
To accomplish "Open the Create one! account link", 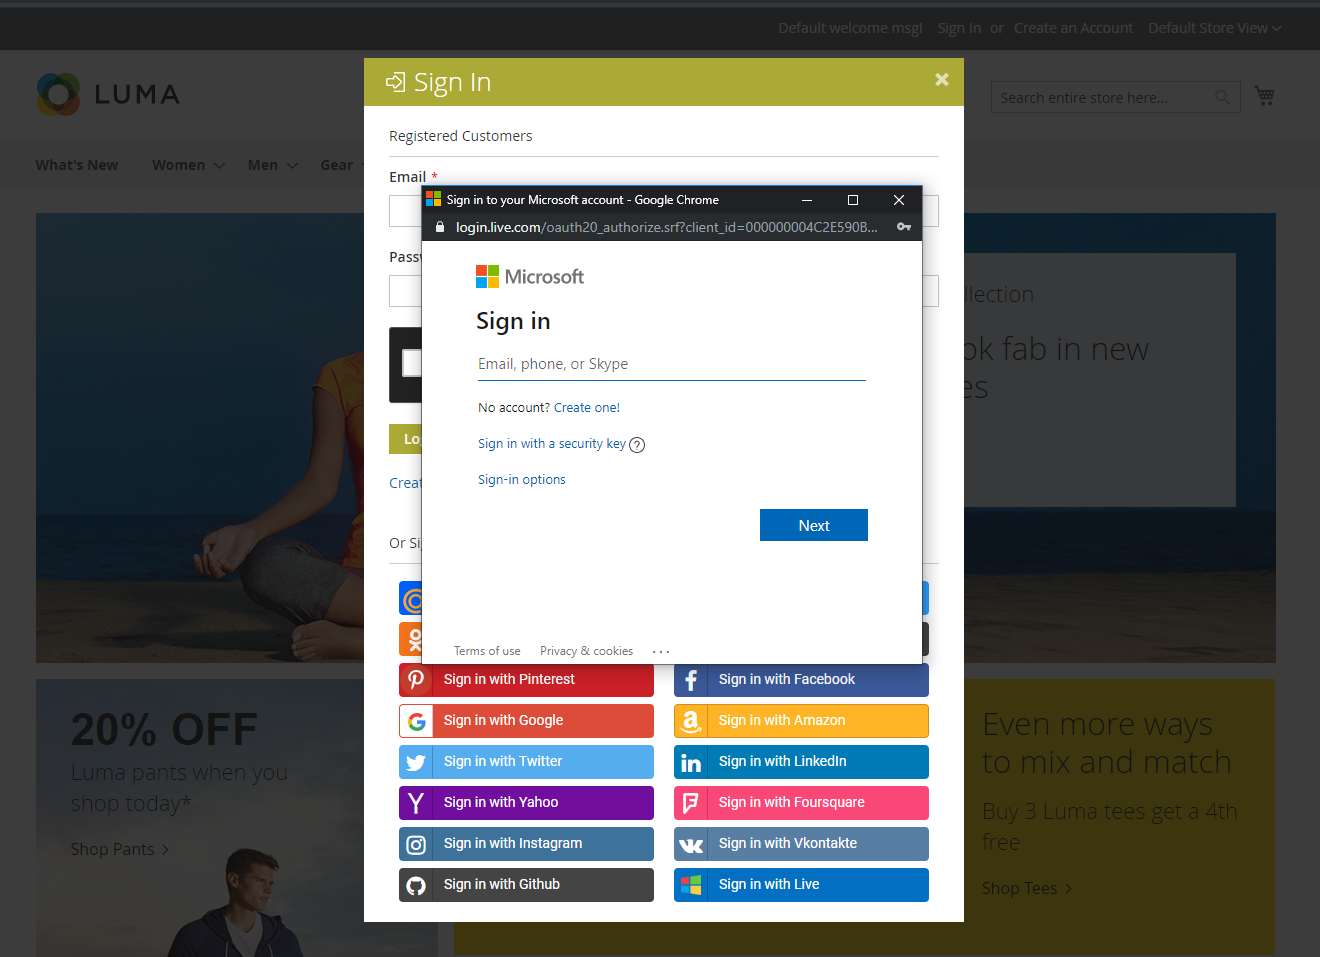I will click(587, 407).
